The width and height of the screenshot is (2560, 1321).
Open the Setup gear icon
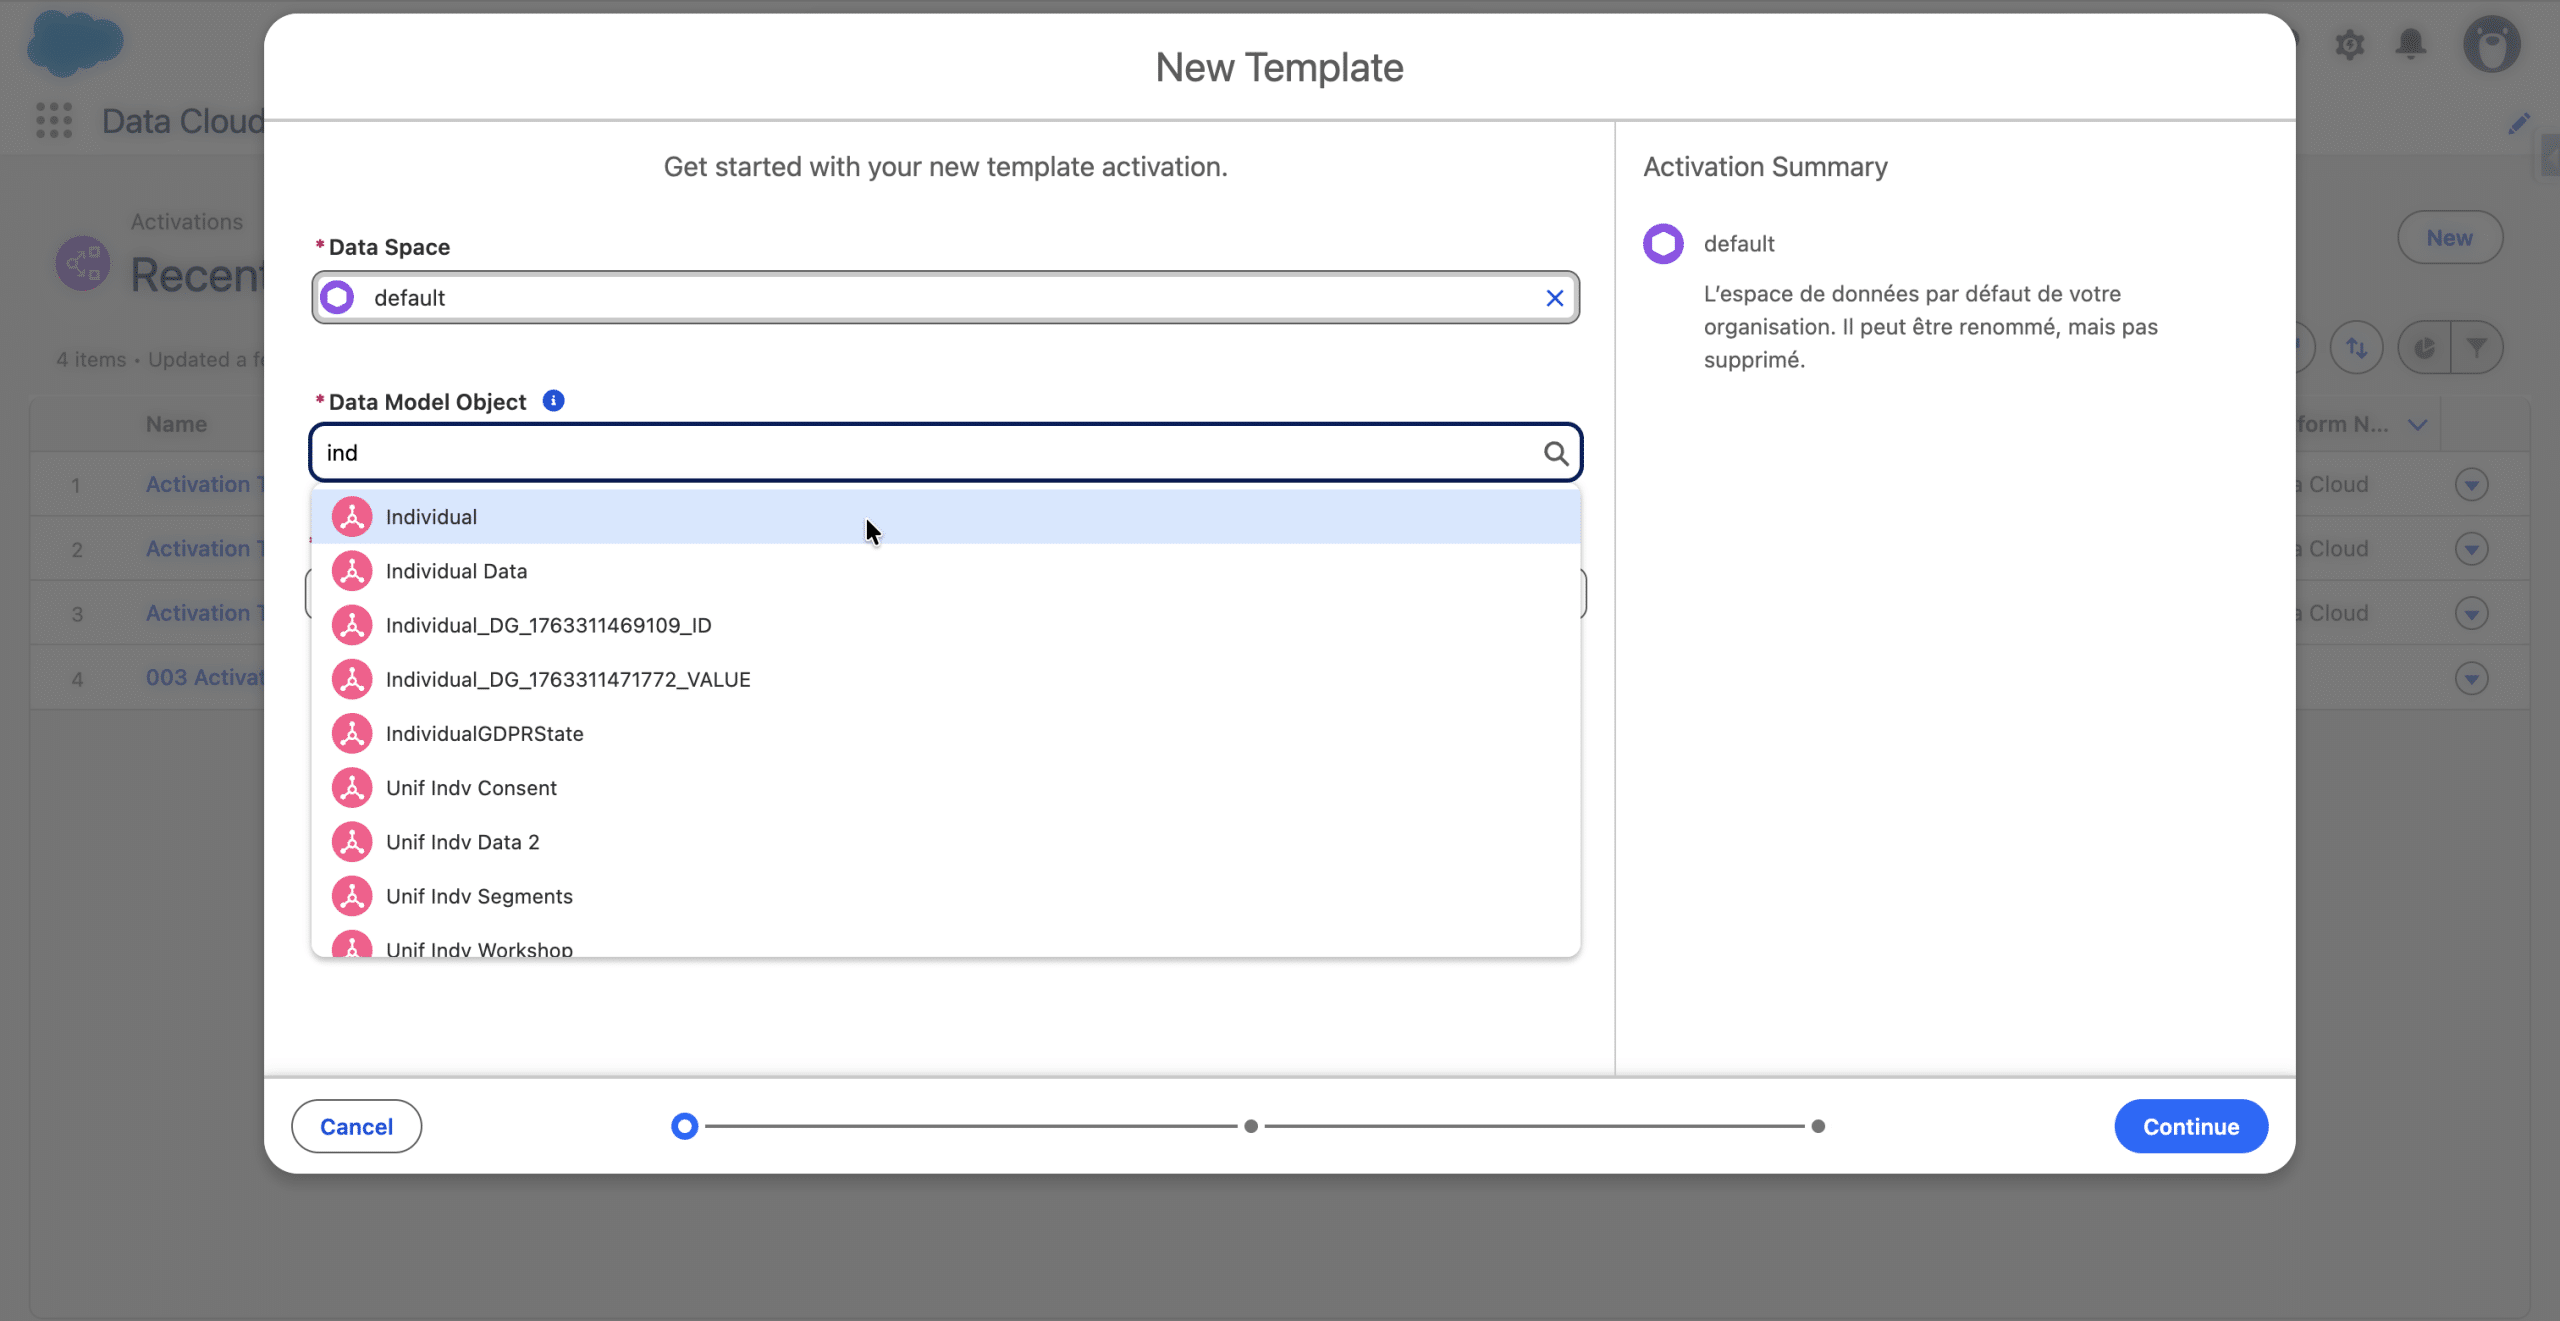2349,44
